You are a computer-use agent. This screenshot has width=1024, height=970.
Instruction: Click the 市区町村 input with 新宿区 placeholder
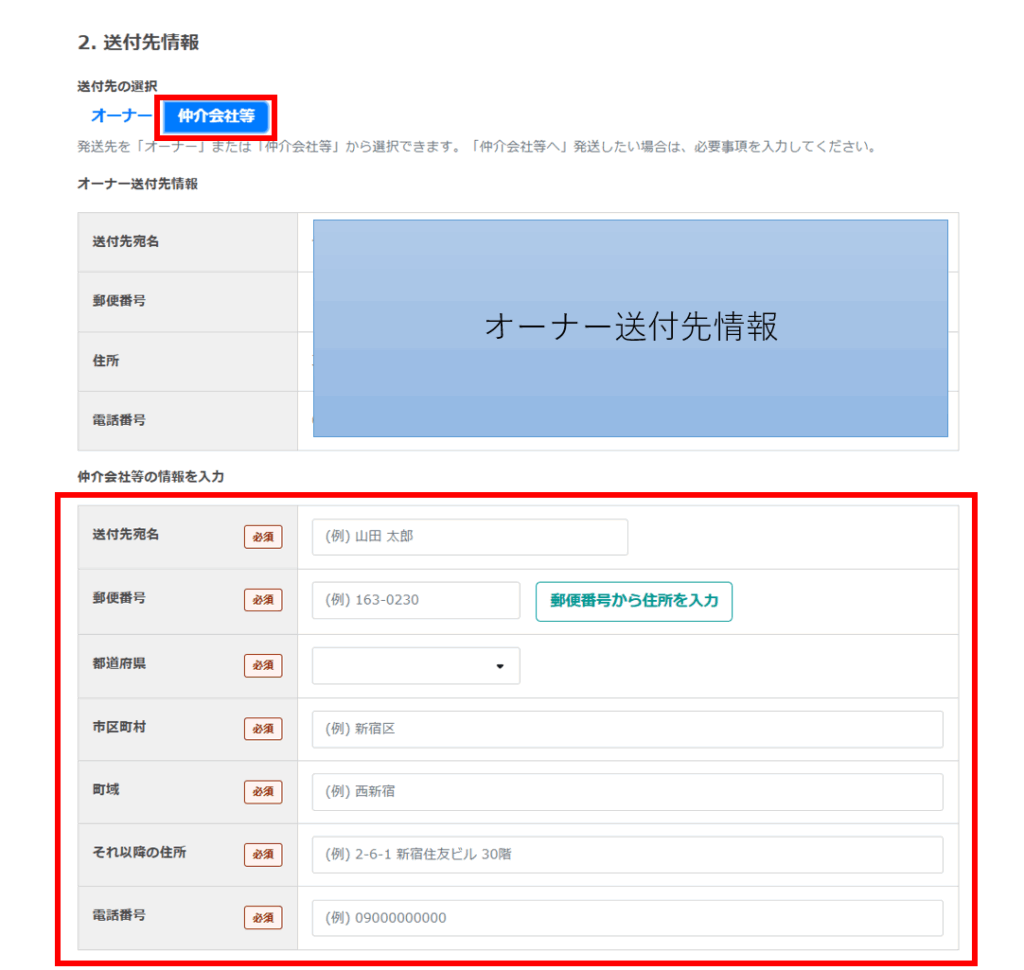point(627,729)
